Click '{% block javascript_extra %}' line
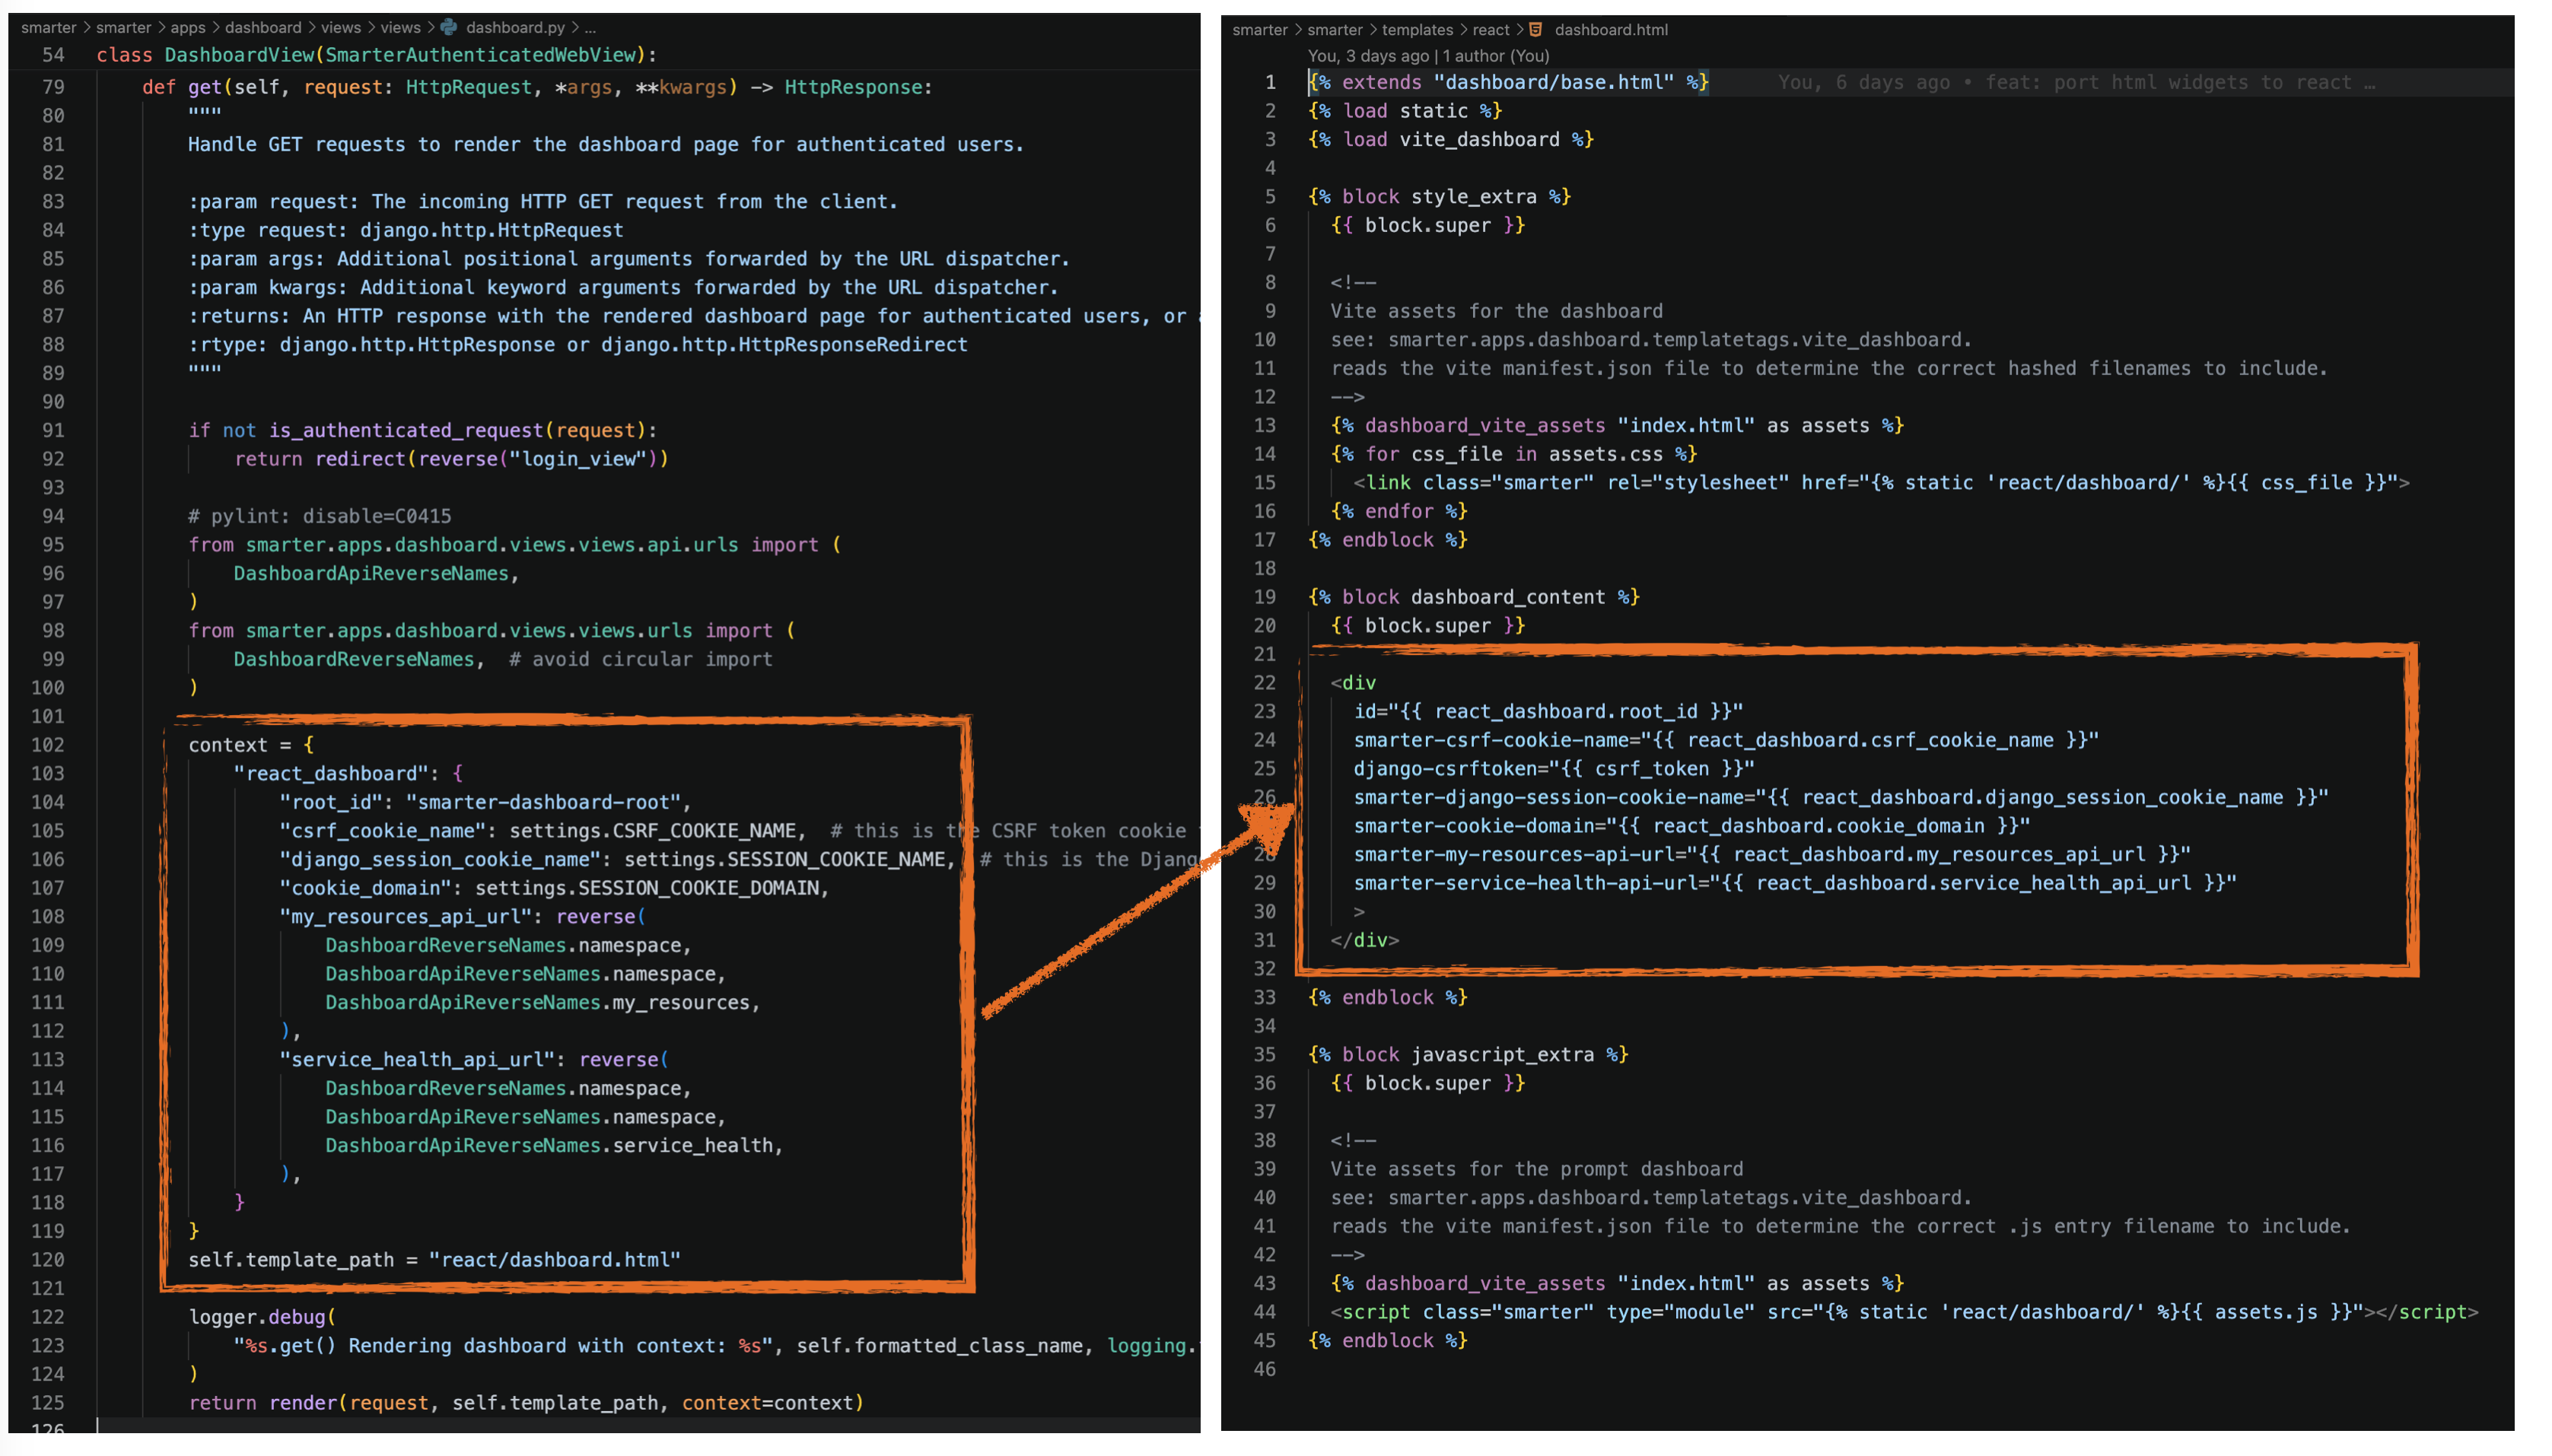This screenshot has height=1456, width=2552. [x=1468, y=1055]
